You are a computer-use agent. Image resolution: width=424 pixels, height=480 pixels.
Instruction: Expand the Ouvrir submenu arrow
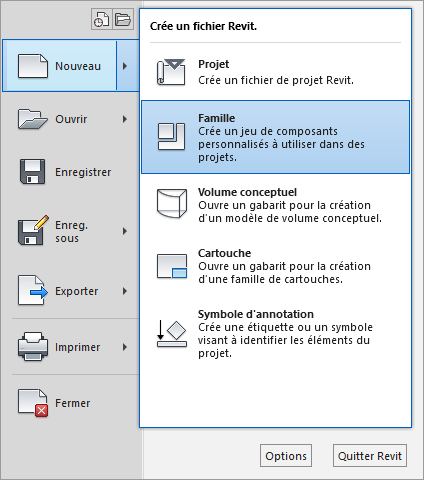[x=125, y=119]
